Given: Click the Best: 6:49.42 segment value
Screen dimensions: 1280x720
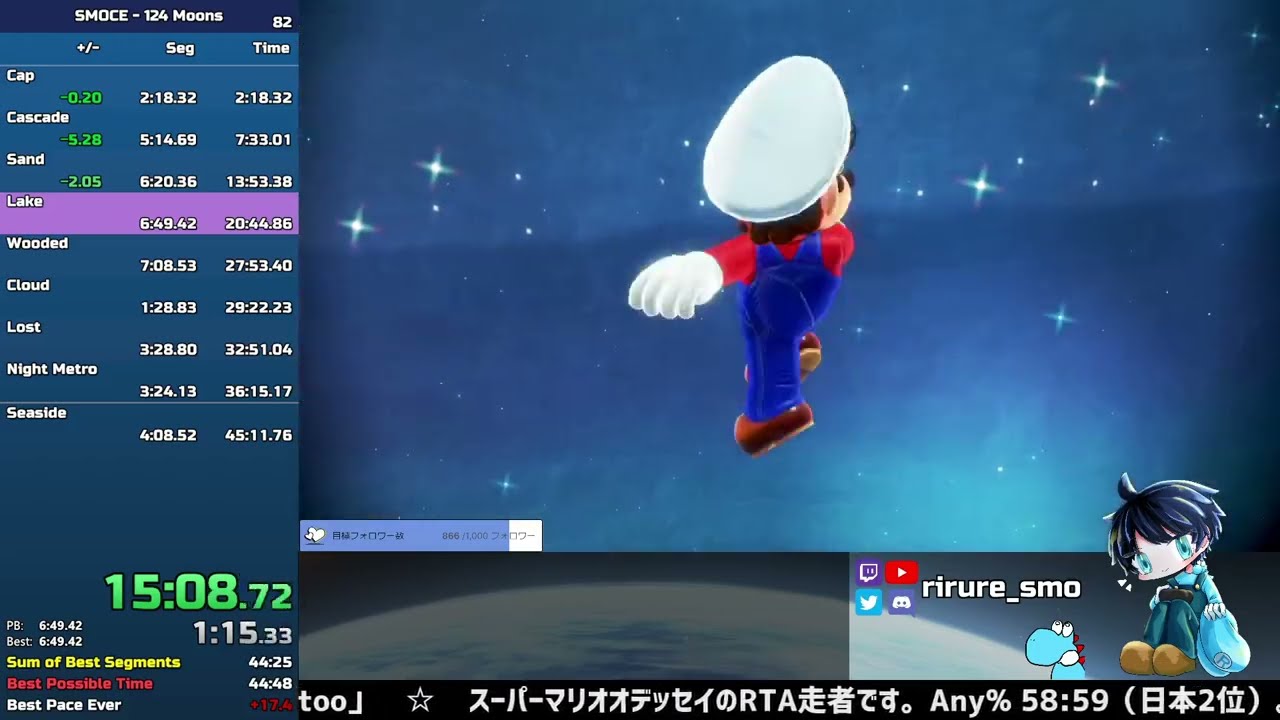Looking at the screenshot, I should [x=61, y=642].
